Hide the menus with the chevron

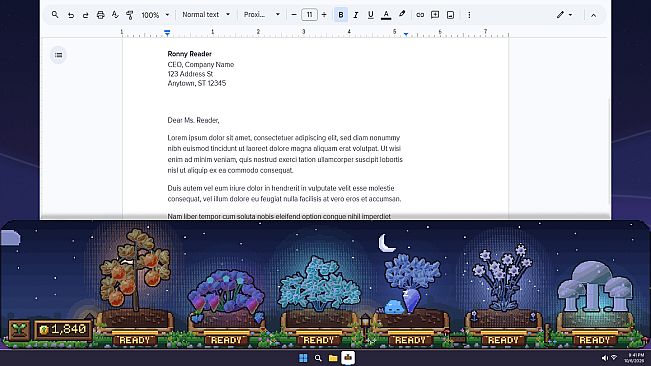click(594, 15)
